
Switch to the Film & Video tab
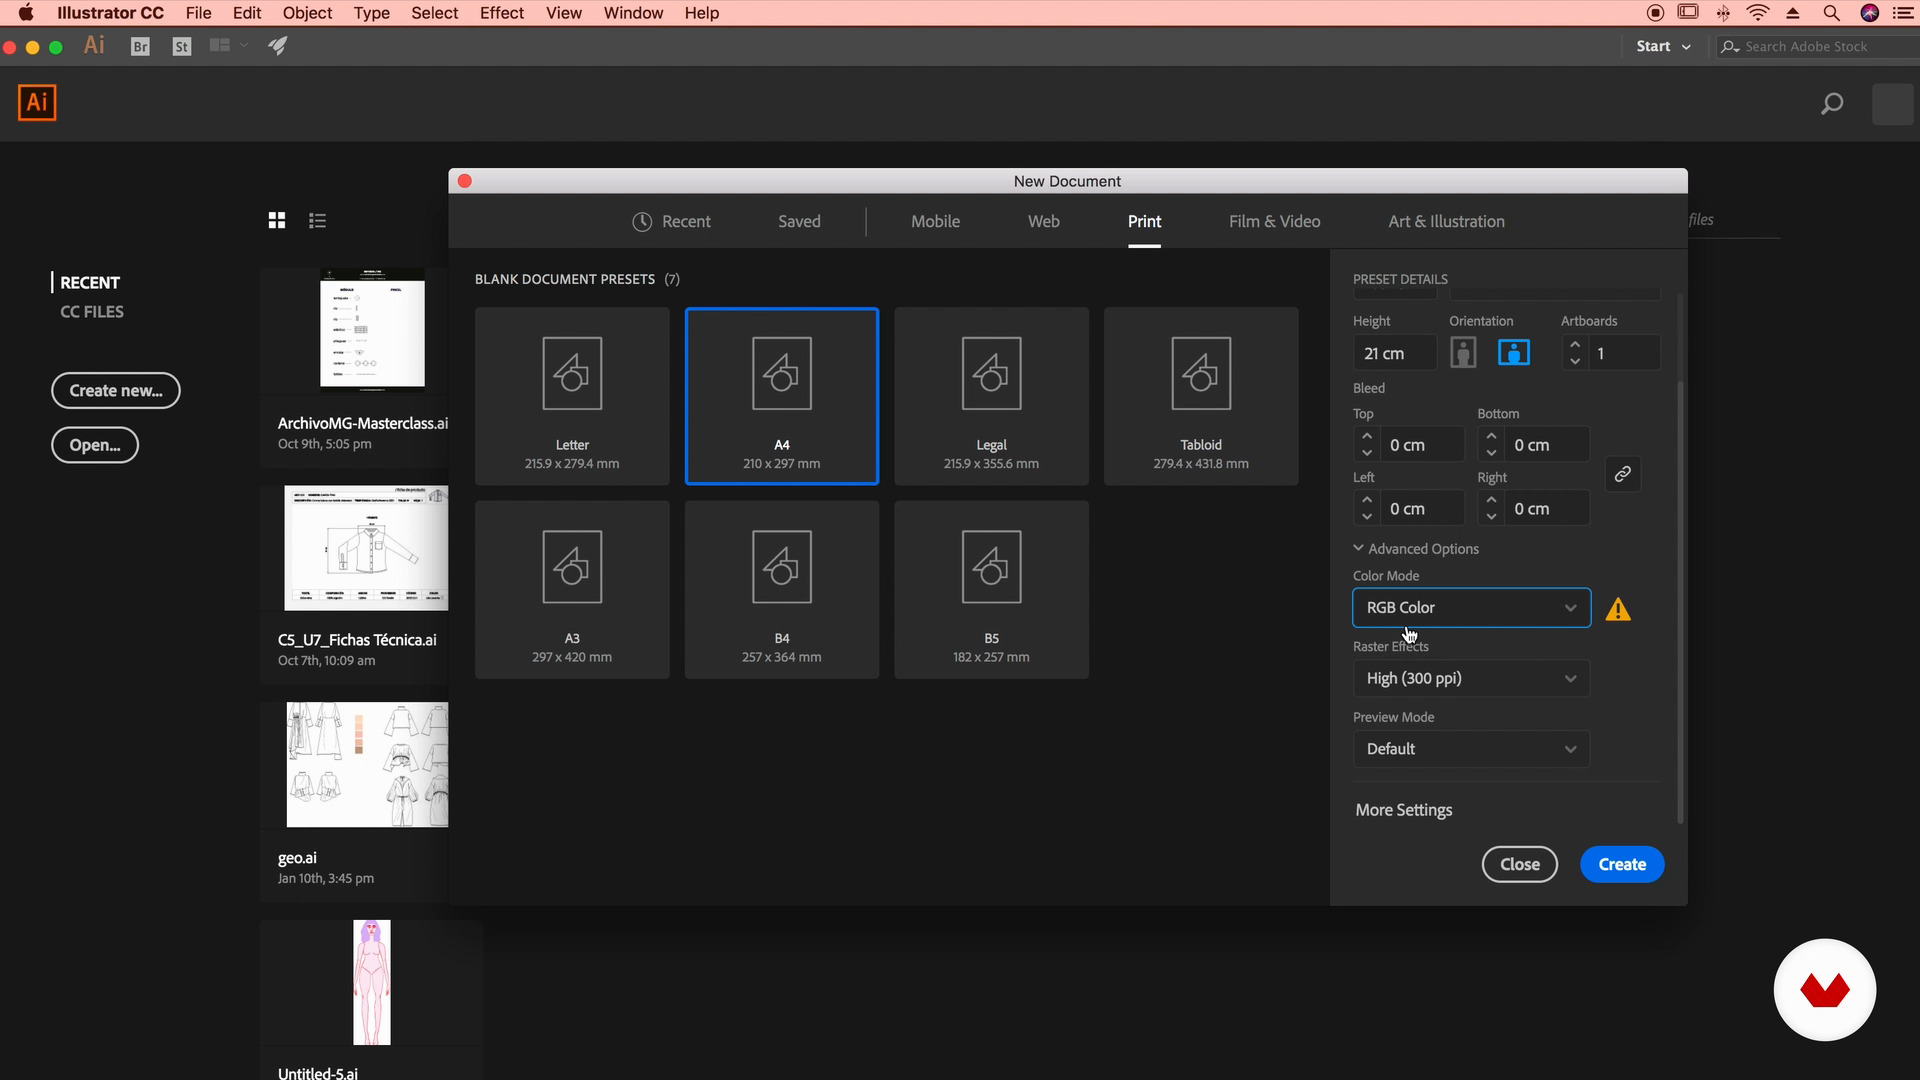1274,222
